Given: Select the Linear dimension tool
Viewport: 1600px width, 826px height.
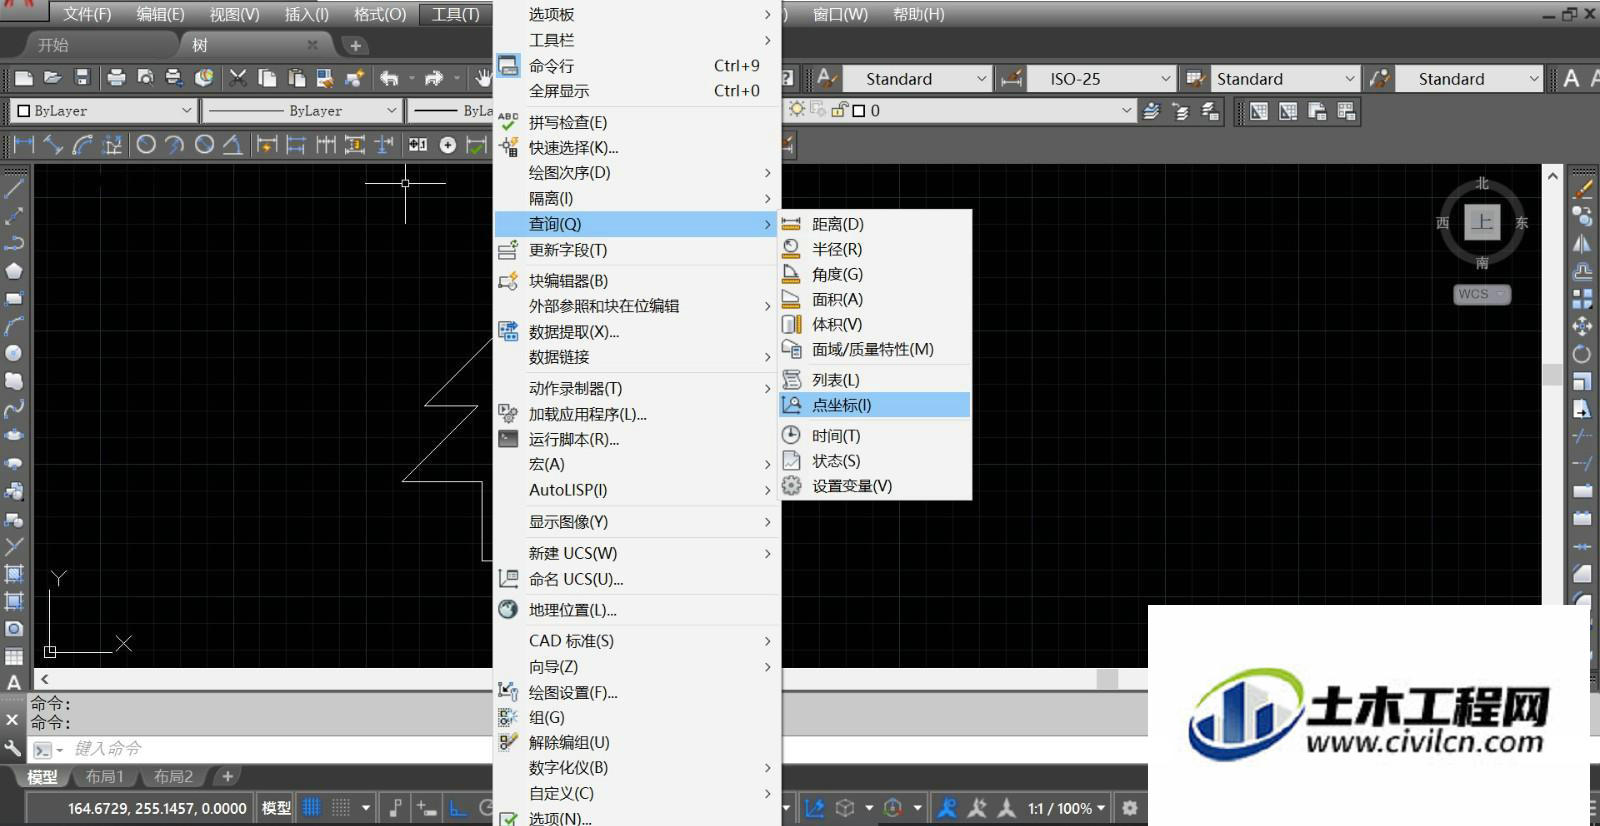Looking at the screenshot, I should [24, 145].
